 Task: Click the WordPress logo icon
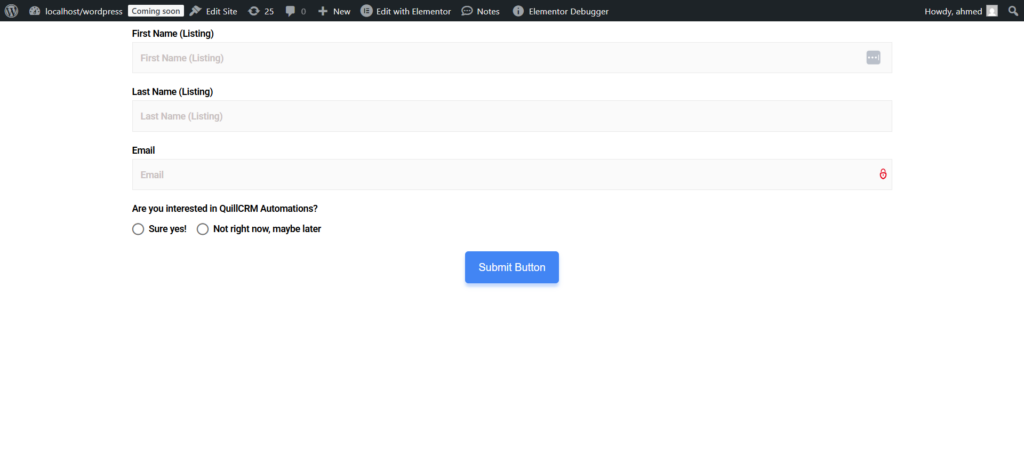point(12,11)
